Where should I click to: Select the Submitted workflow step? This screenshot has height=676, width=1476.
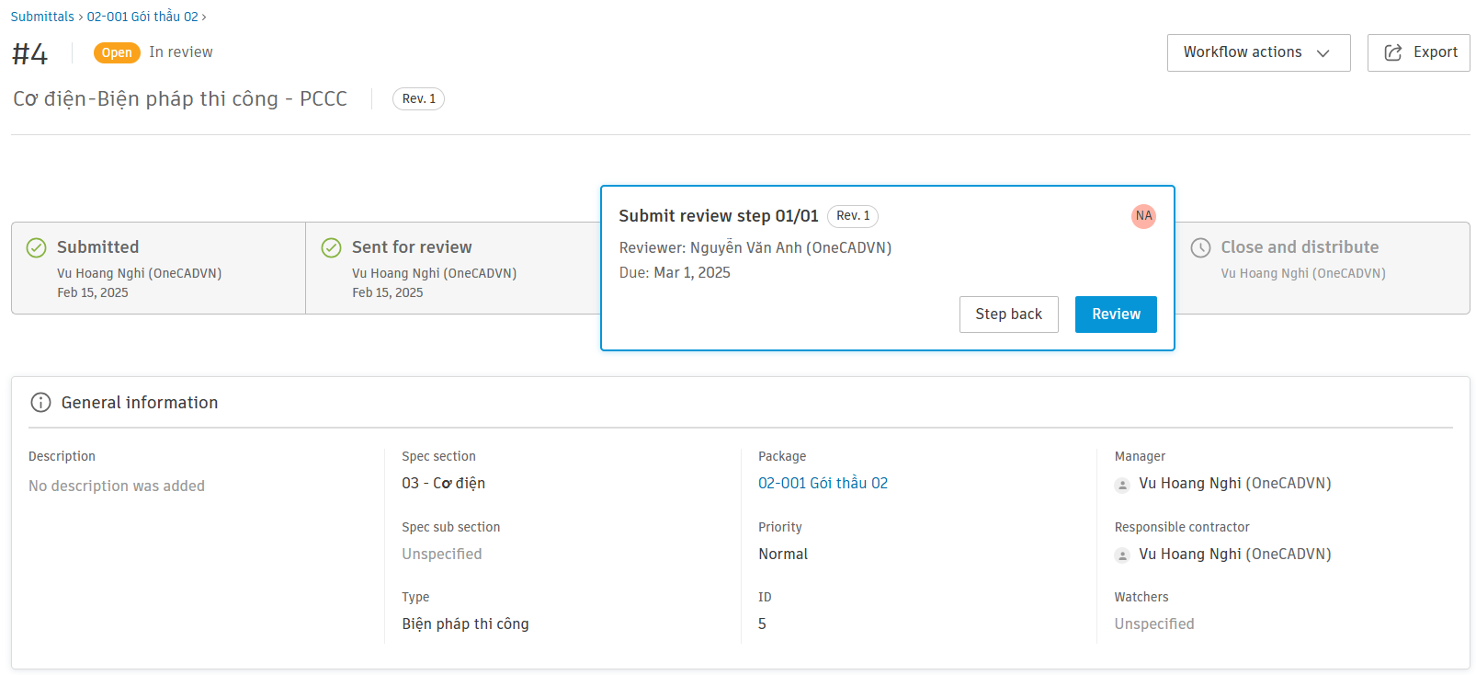pos(158,268)
